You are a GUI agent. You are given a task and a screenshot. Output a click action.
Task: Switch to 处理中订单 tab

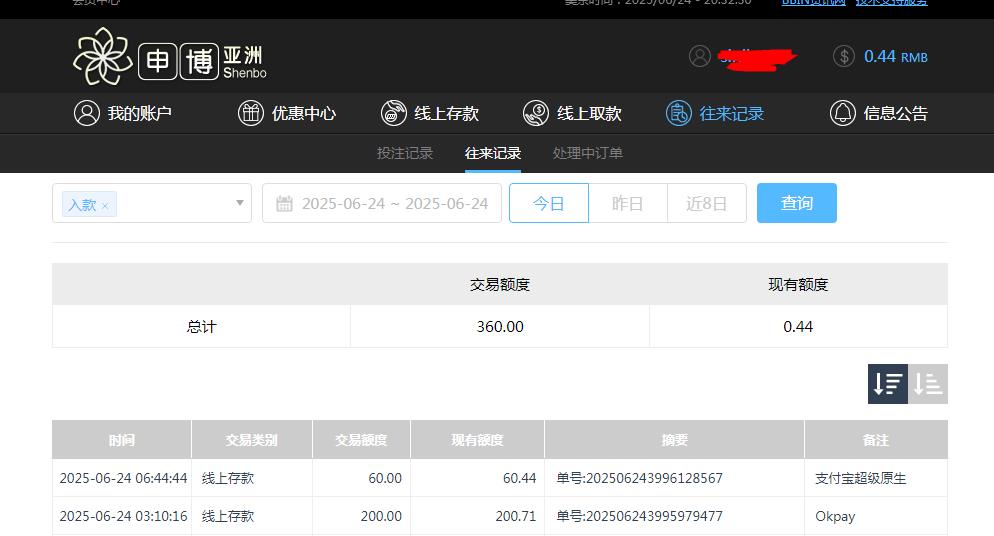(x=588, y=153)
